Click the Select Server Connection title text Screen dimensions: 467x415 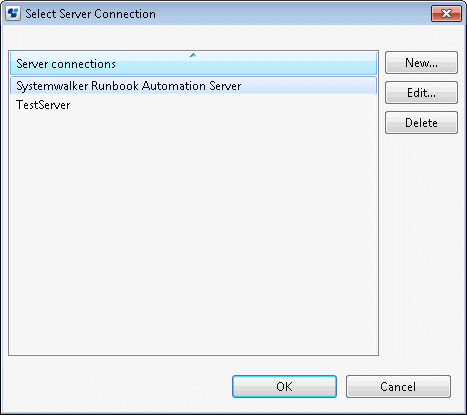coord(90,14)
